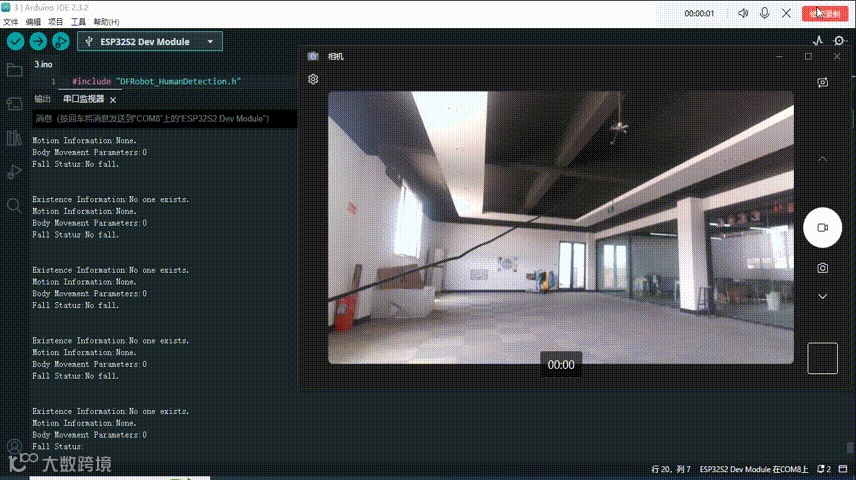Screen dimensions: 856x480
Task: Toggle recorder microphone icon
Action: [764, 13]
